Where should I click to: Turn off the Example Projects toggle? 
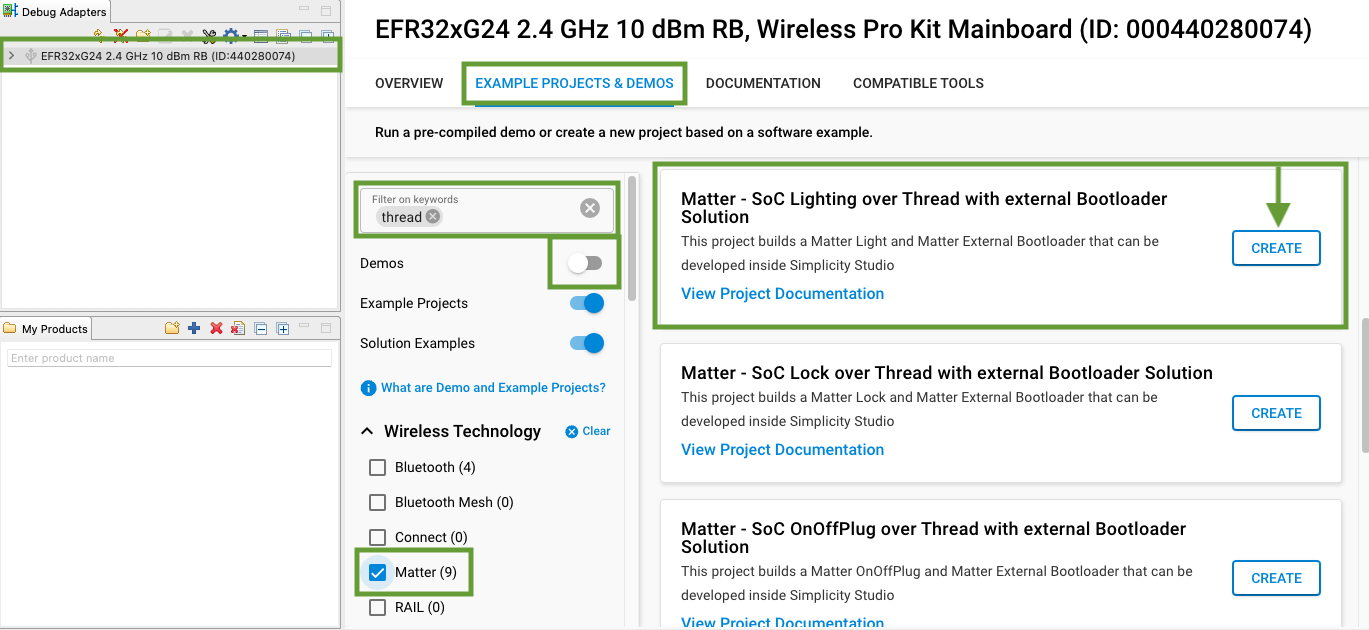(587, 303)
